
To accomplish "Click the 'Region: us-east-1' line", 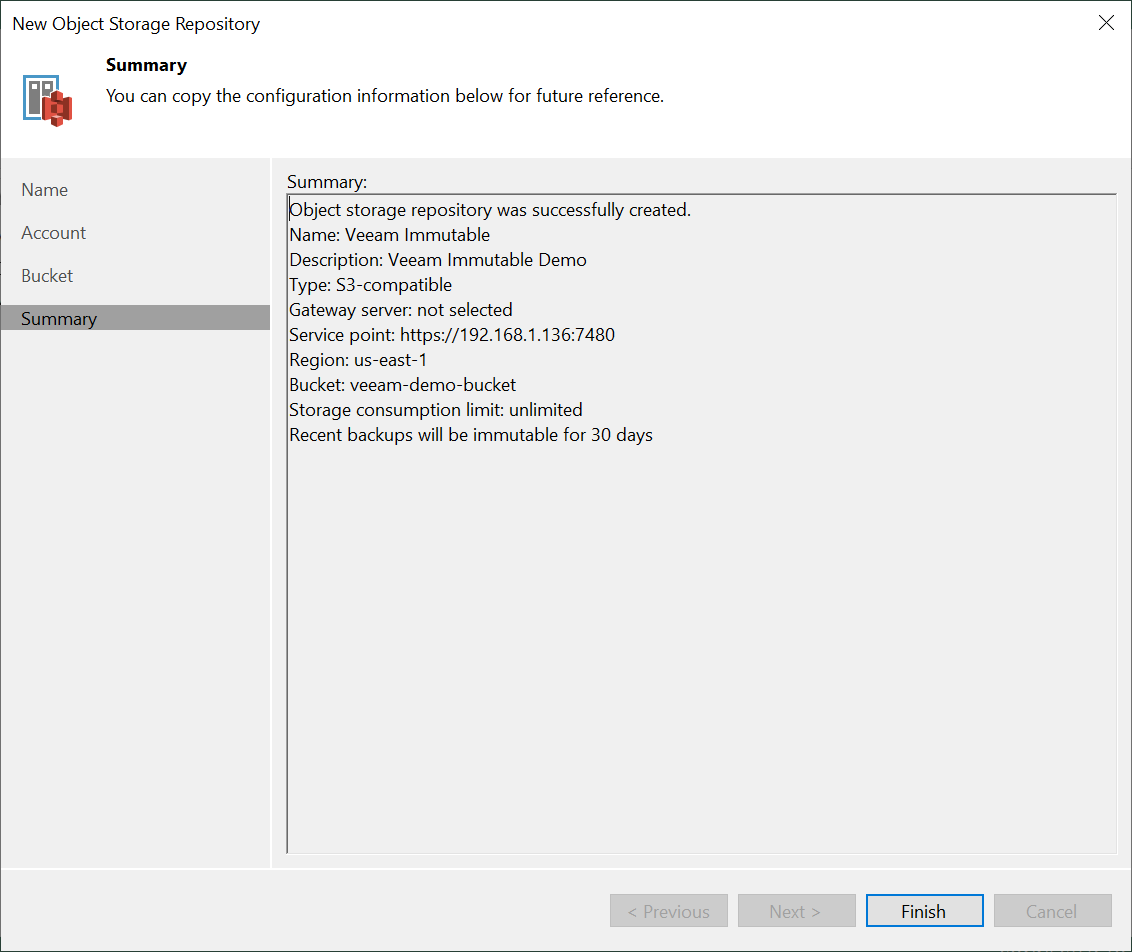I will (358, 360).
